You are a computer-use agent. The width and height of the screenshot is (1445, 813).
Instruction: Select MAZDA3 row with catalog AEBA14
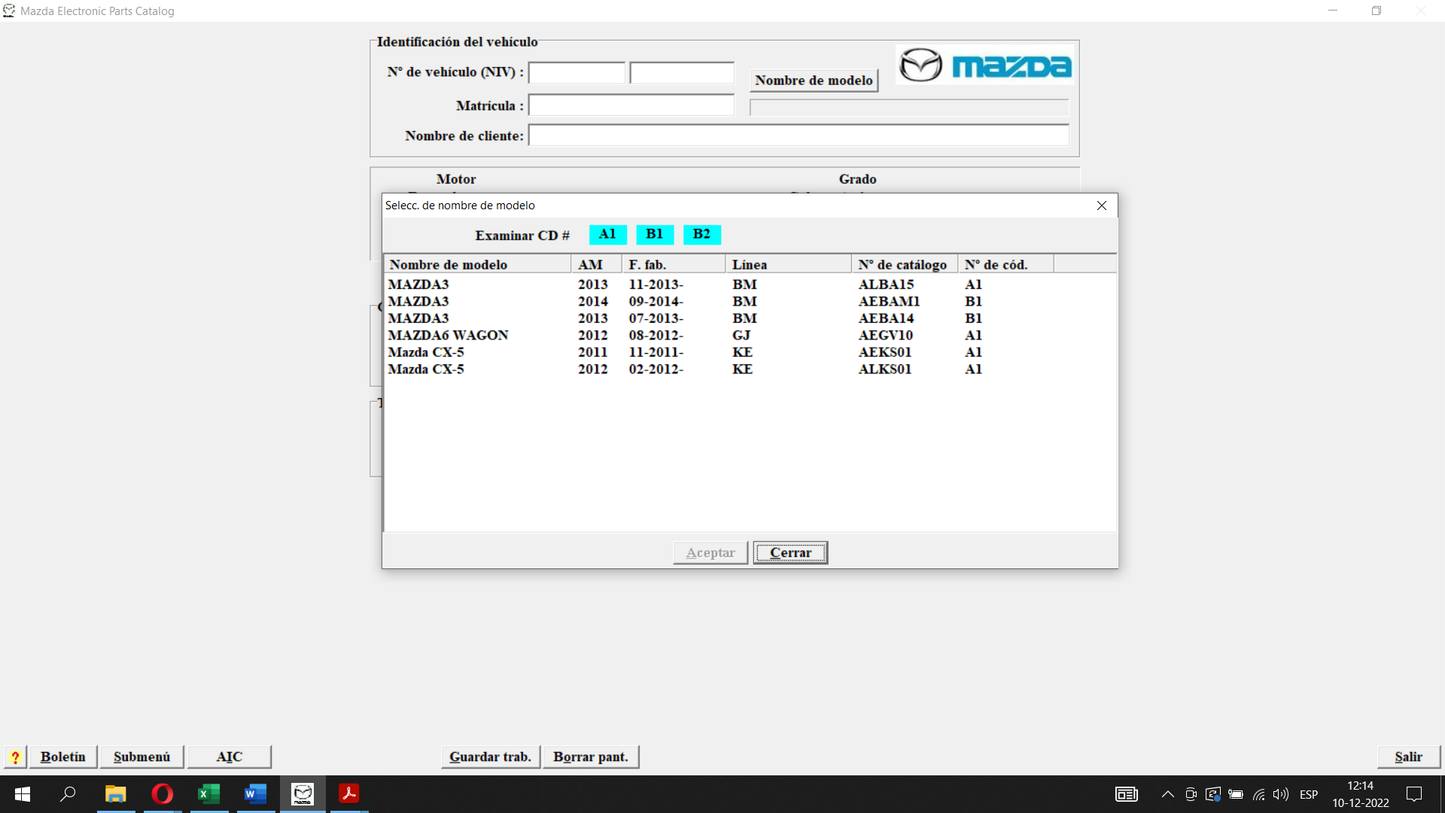tap(750, 318)
